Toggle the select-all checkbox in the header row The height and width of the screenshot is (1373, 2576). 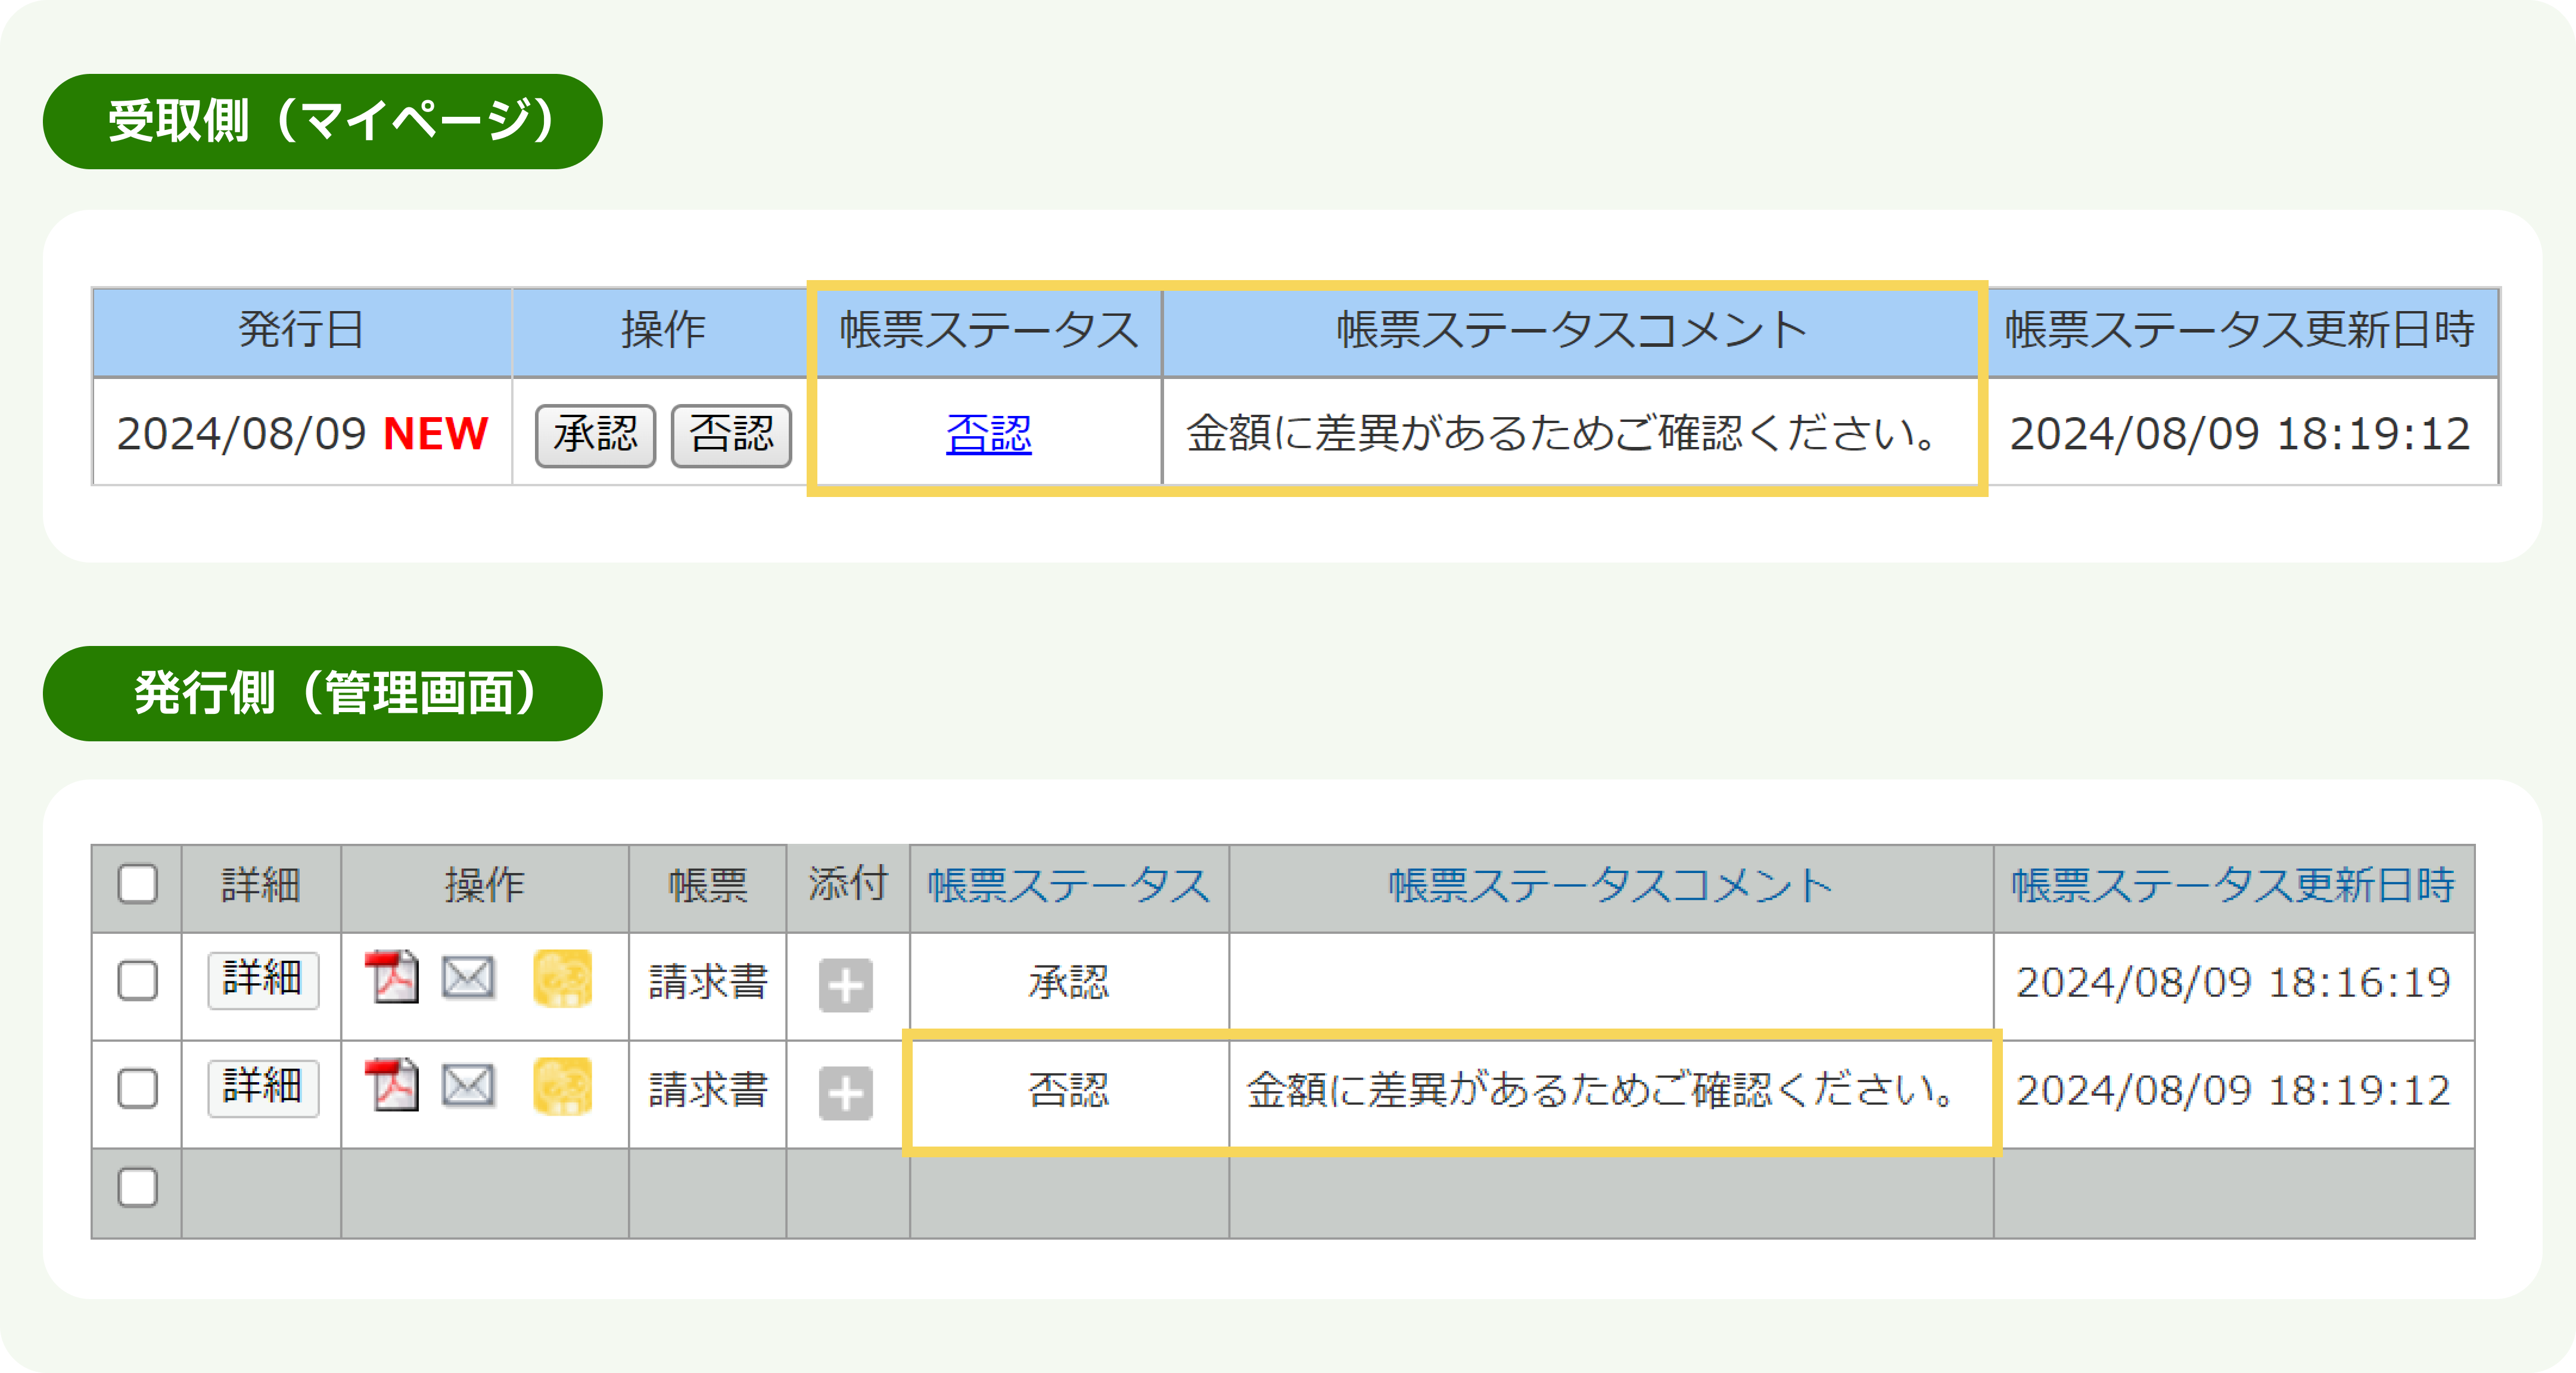tap(137, 884)
